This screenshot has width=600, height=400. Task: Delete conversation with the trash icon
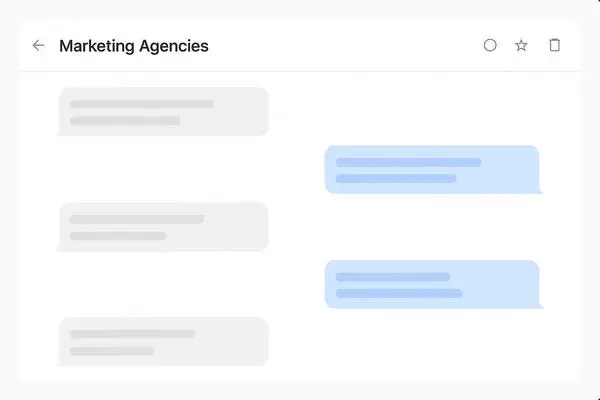554,45
